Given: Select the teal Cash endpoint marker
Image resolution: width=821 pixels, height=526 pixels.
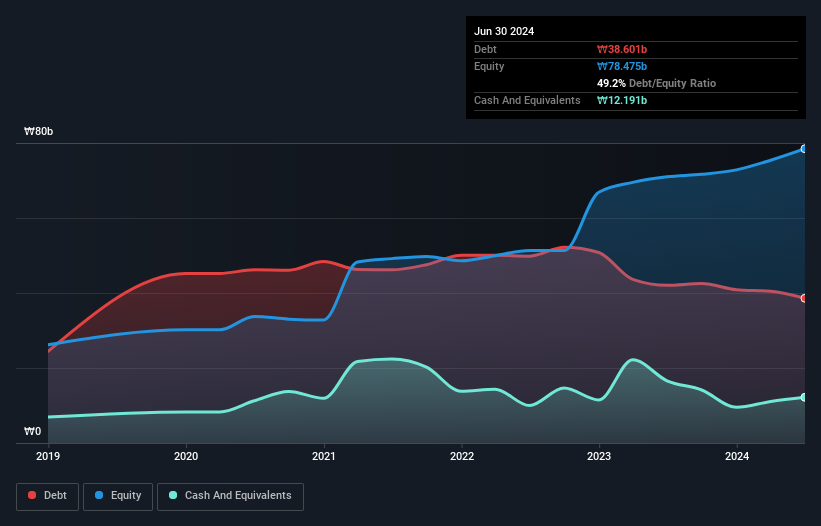Looking at the screenshot, I should (804, 398).
